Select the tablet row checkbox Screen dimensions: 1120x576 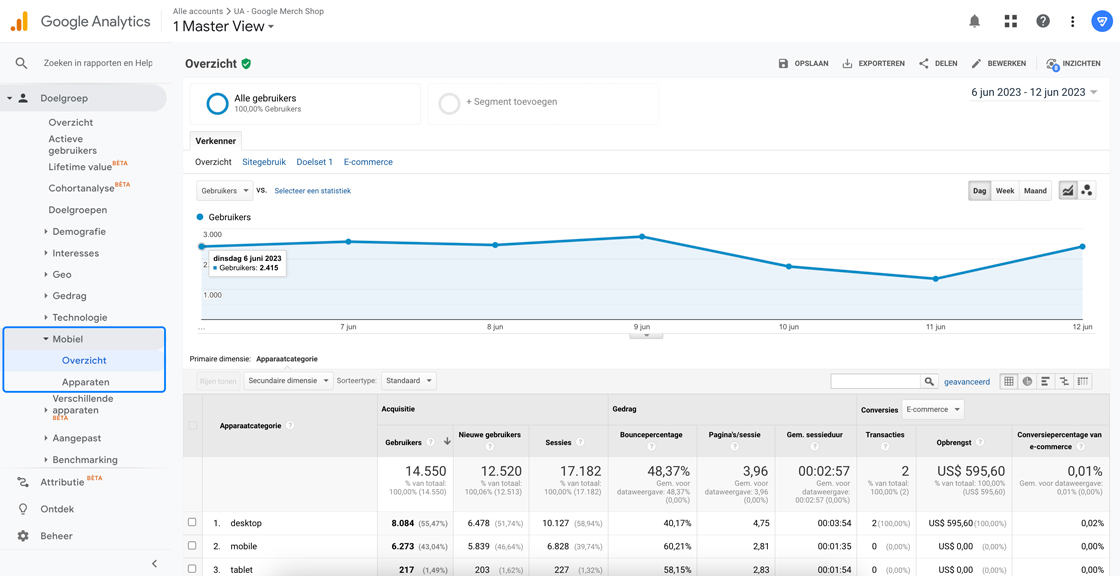click(192, 569)
